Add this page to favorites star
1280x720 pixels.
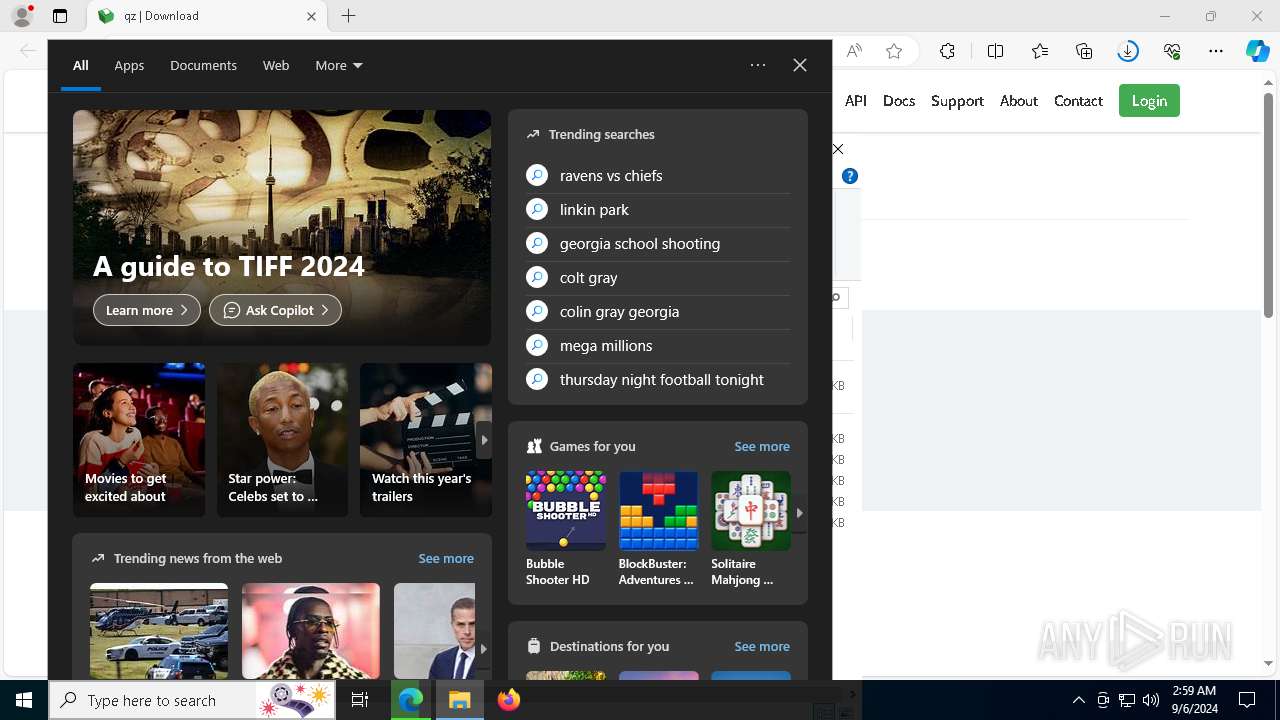(894, 51)
